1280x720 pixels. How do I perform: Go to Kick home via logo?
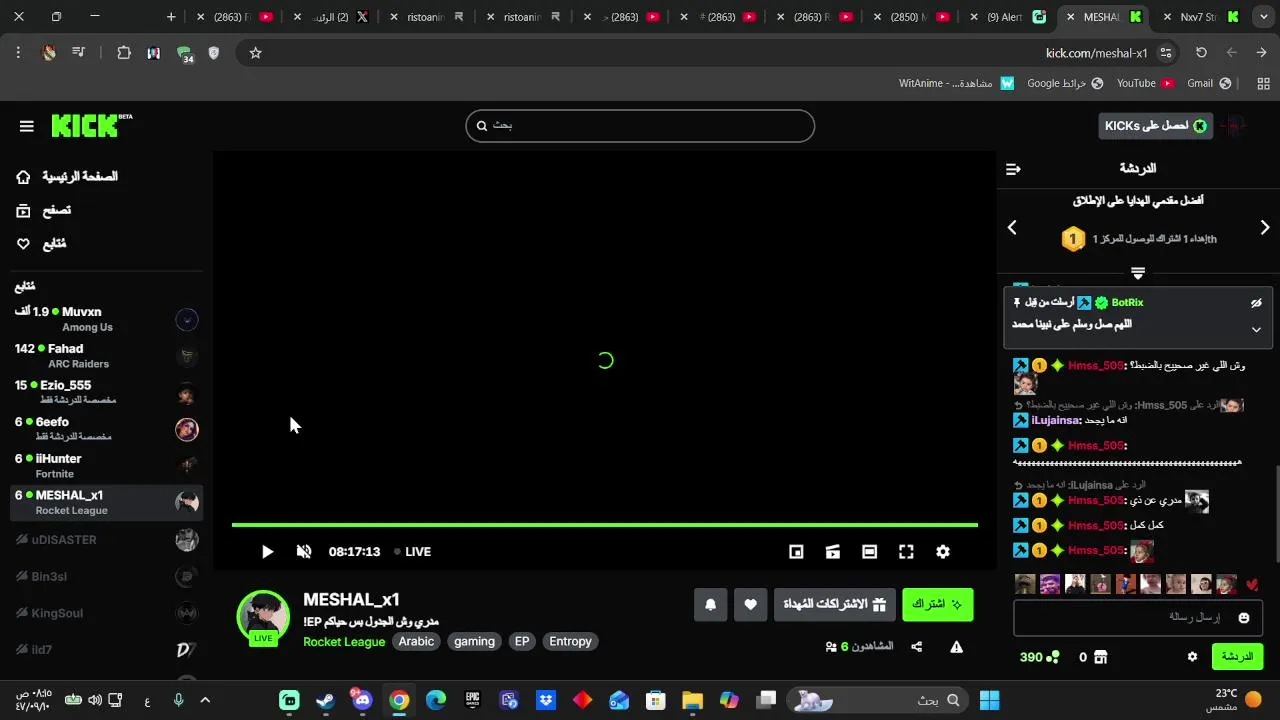[x=91, y=125]
